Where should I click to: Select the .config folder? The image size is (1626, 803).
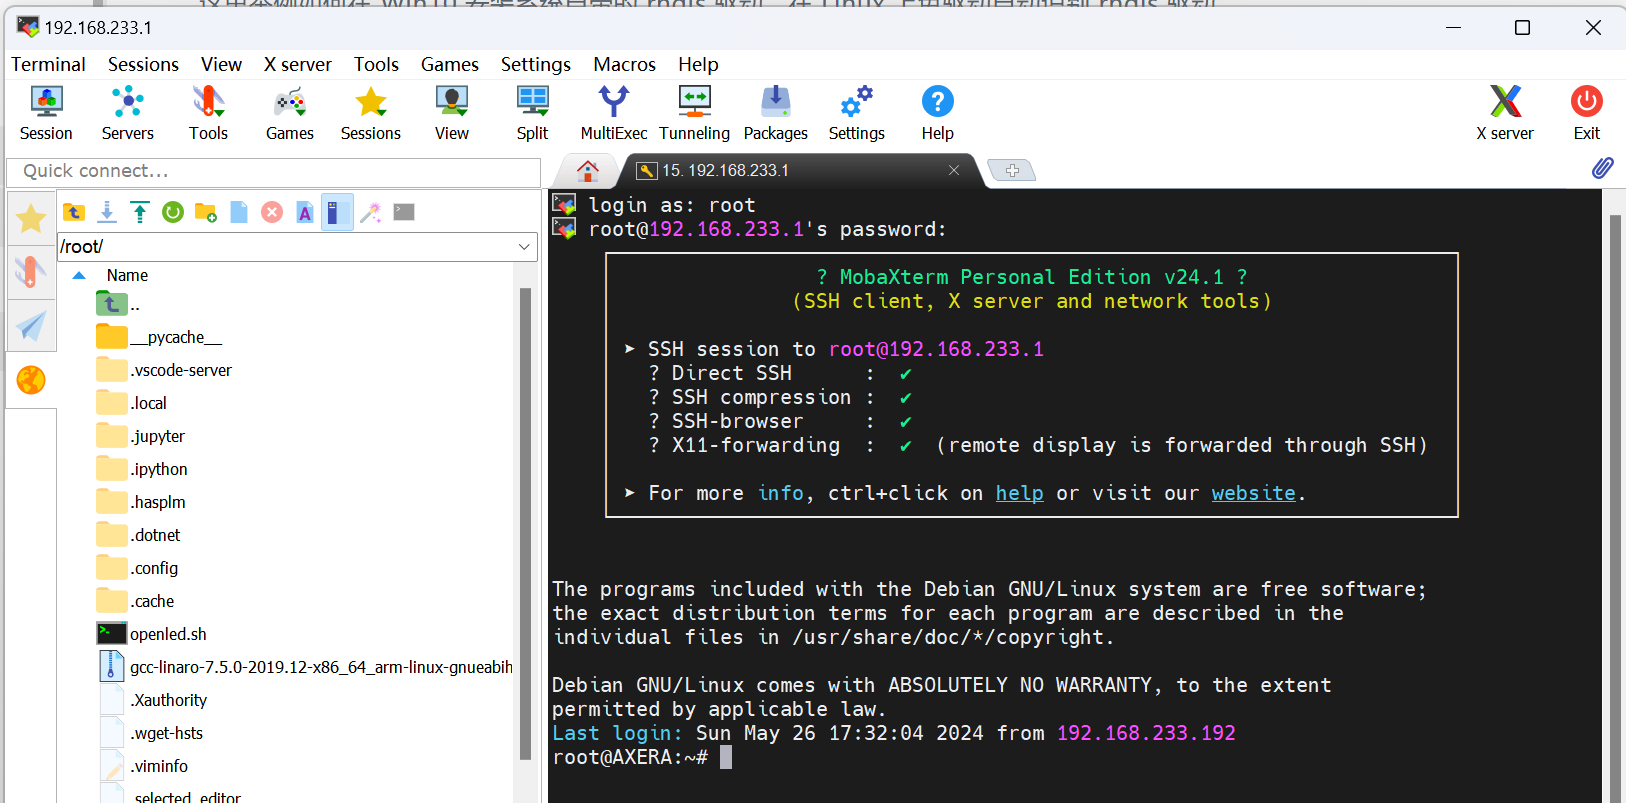(x=138, y=568)
